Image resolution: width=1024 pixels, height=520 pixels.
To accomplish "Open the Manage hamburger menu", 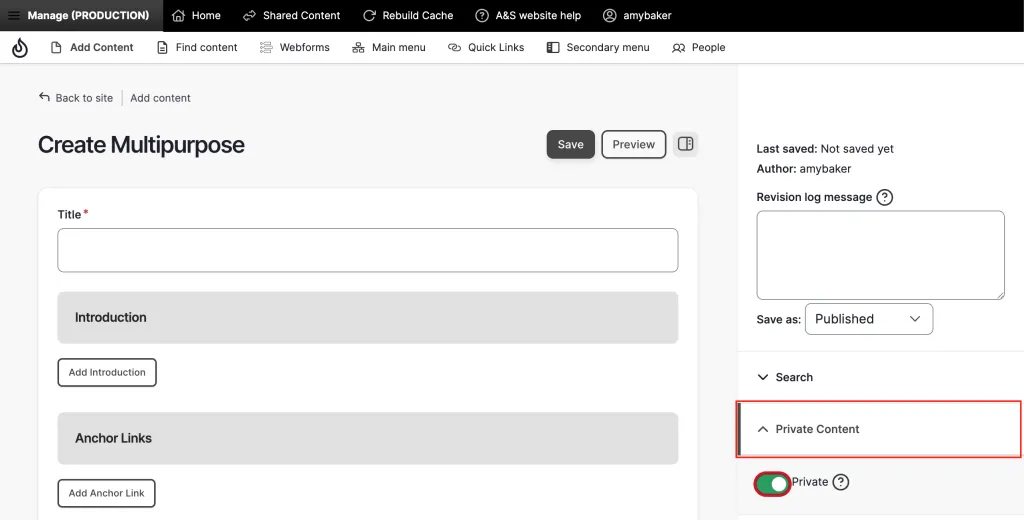I will click(x=14, y=16).
